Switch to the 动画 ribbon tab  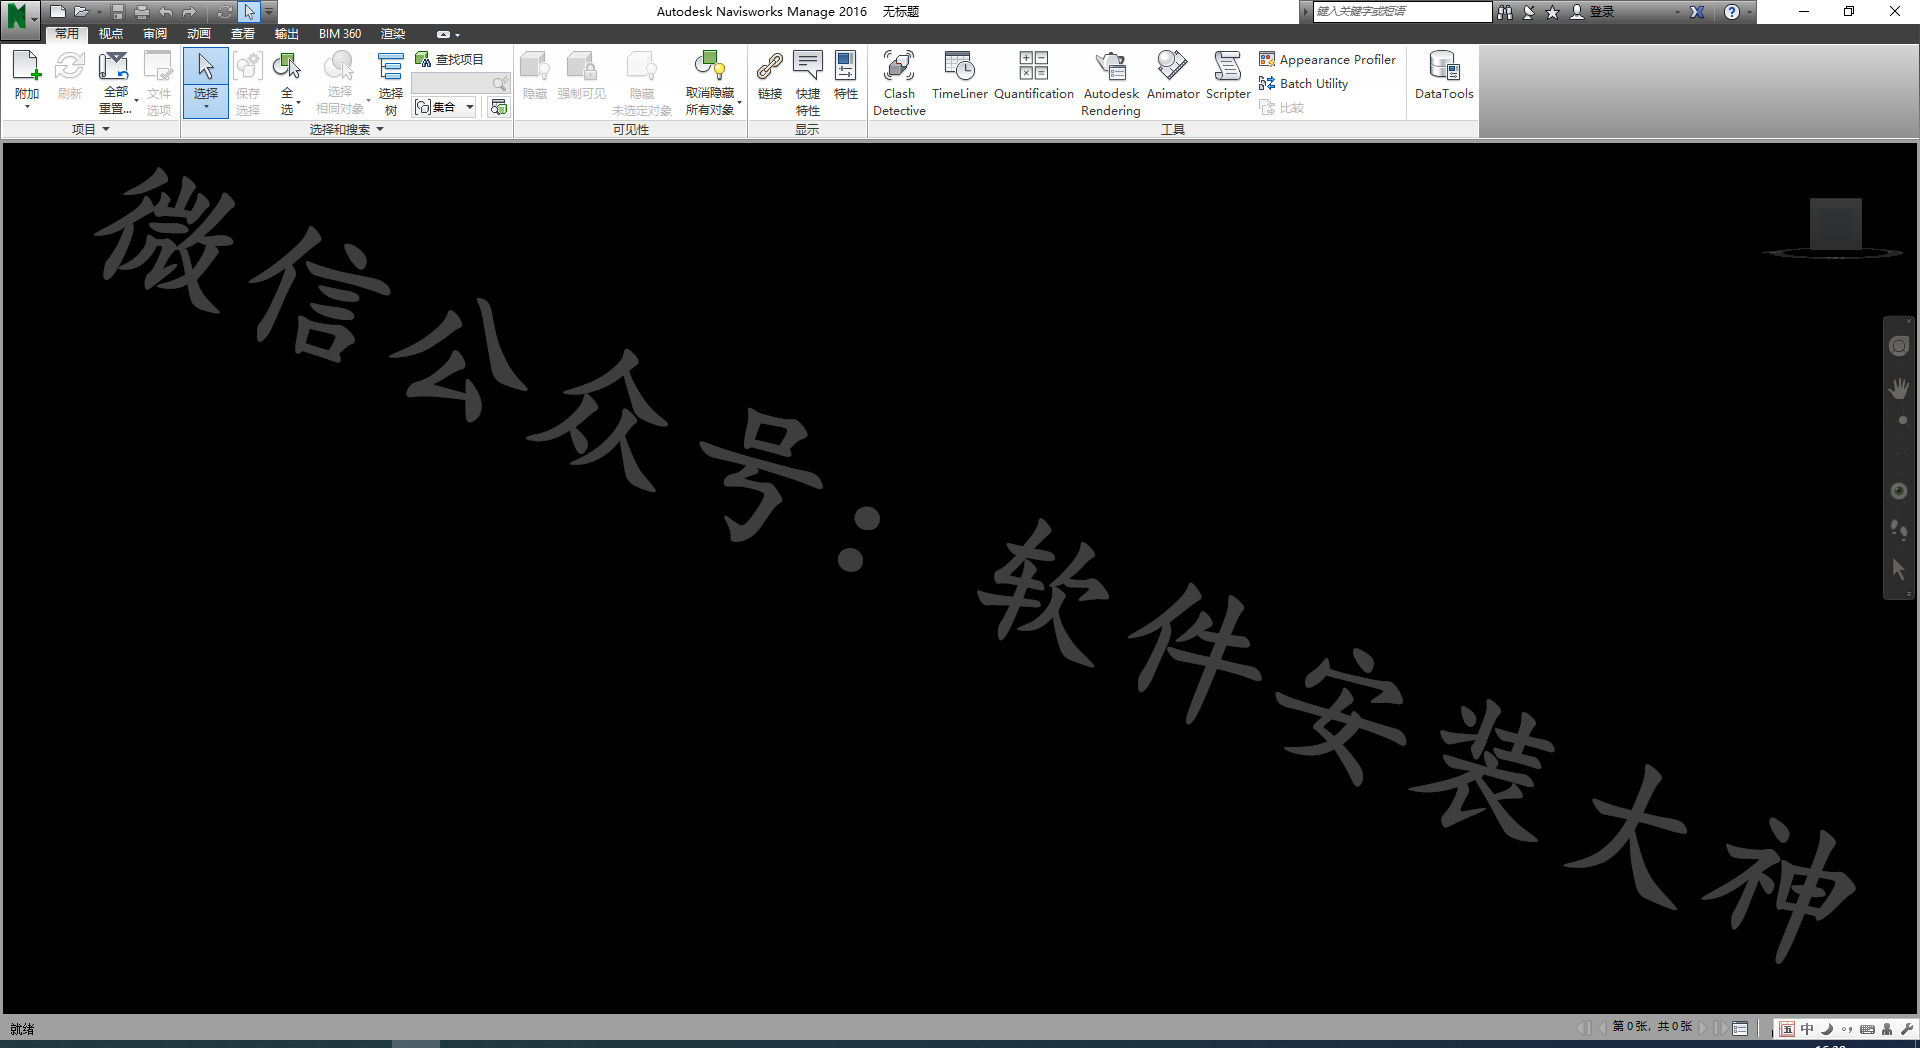[199, 34]
